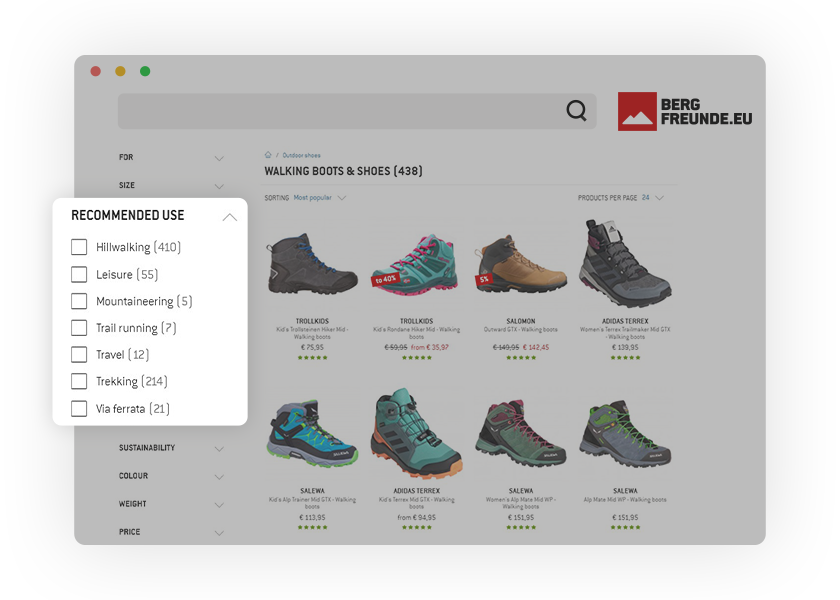The width and height of the screenshot is (840, 600).
Task: Click the 5% discount badge
Action: (x=484, y=279)
